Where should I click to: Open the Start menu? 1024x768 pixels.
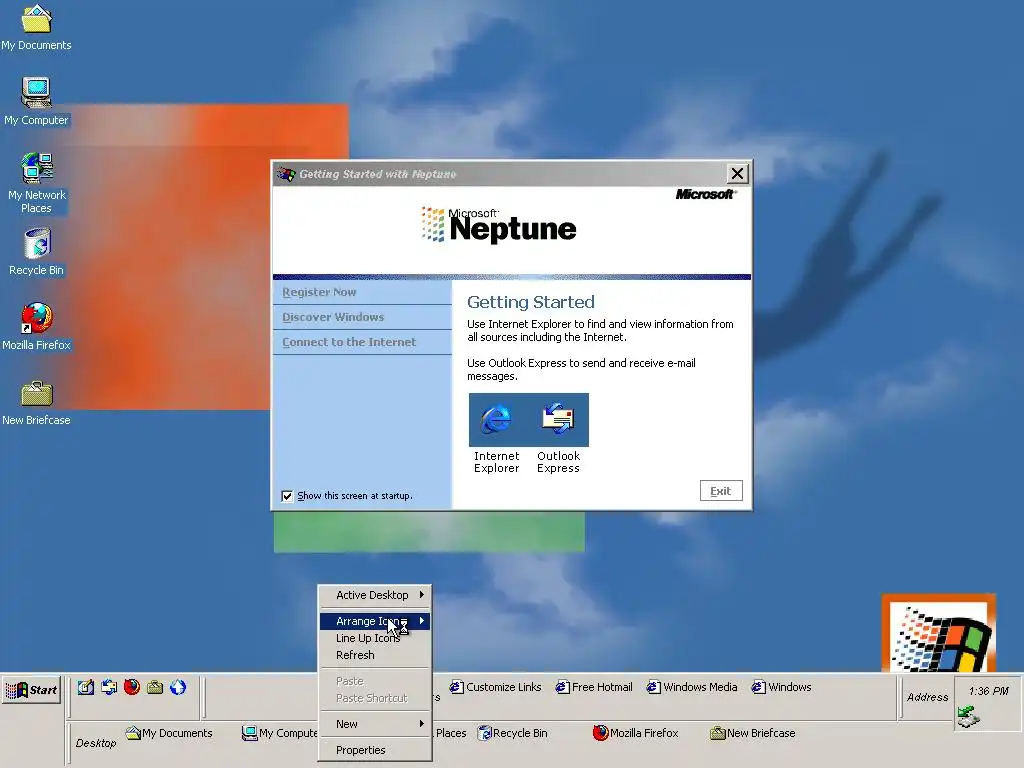click(31, 690)
